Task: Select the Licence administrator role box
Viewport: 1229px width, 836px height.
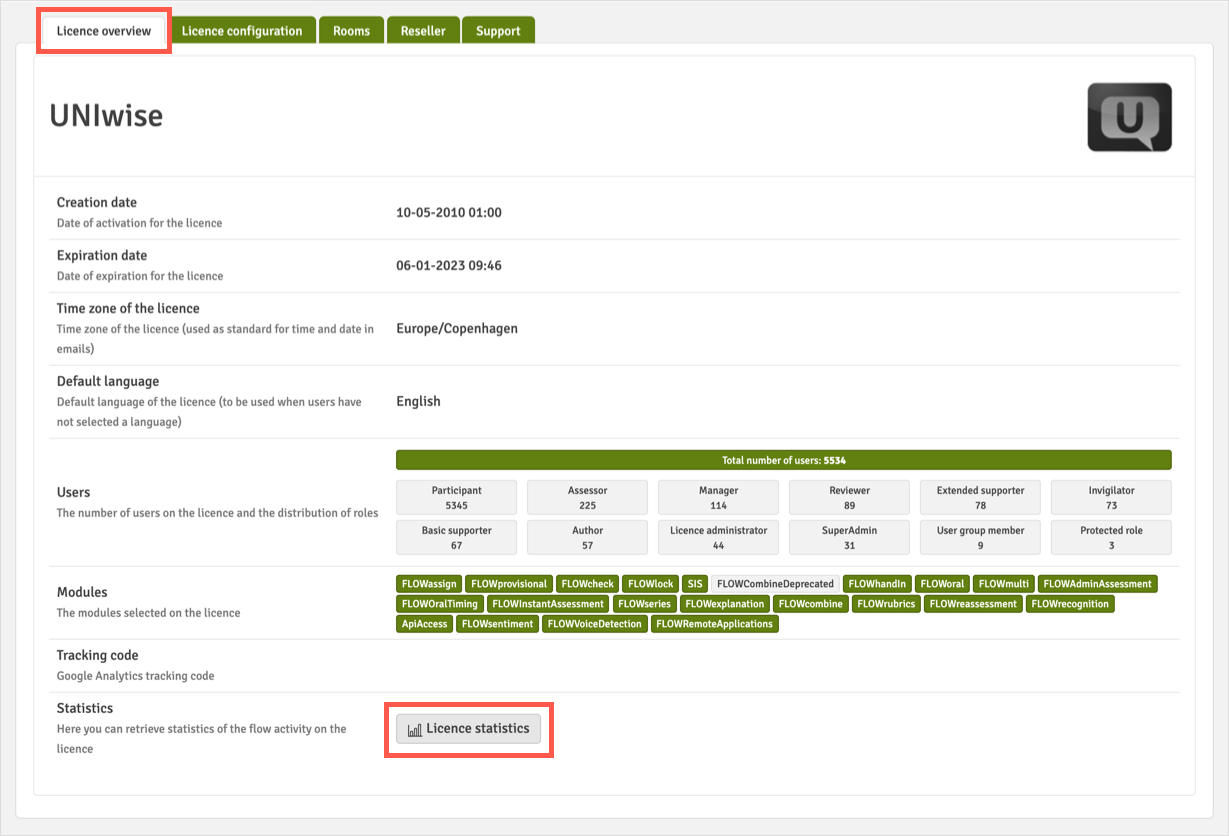Action: (718, 537)
